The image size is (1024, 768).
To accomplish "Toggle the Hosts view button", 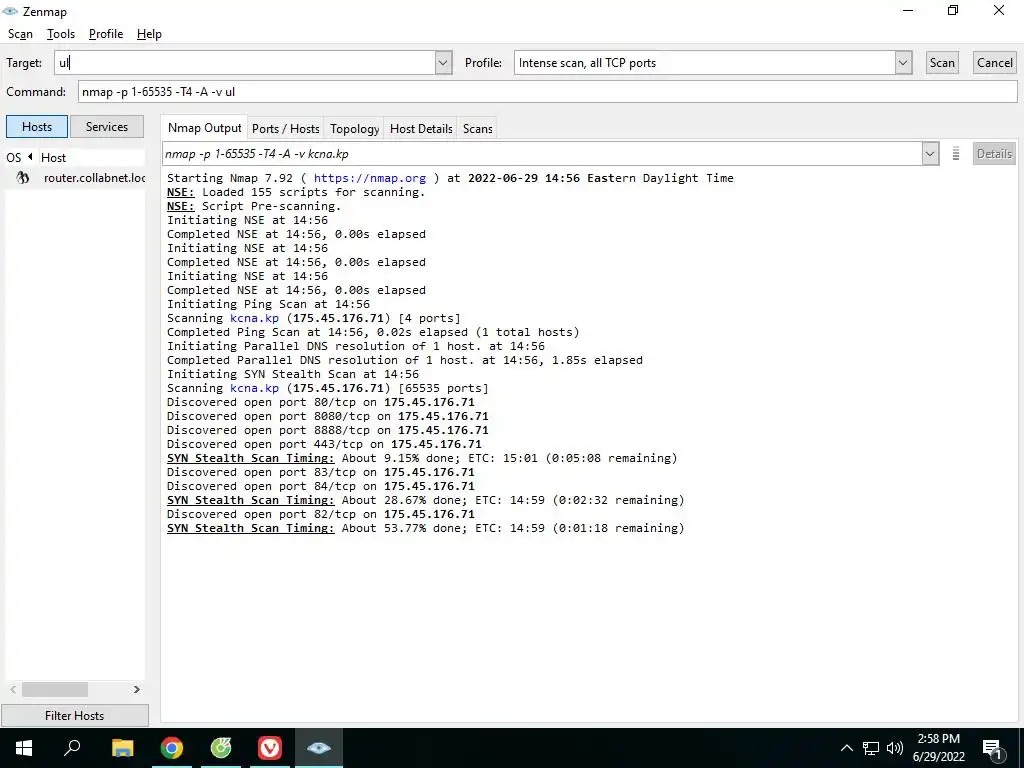I will [37, 127].
